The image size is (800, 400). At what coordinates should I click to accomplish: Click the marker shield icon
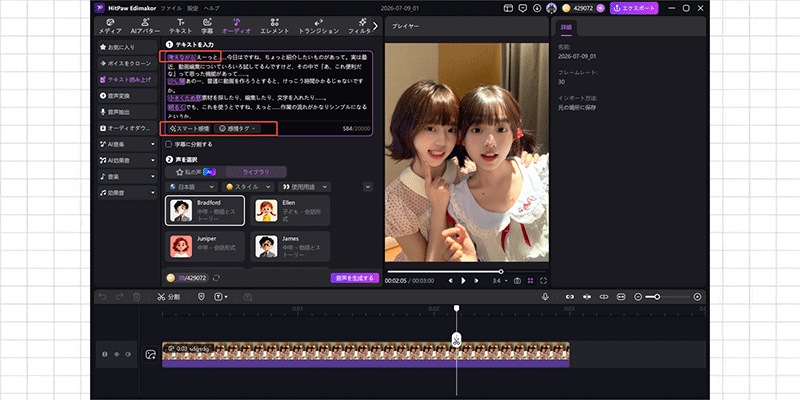tap(202, 296)
